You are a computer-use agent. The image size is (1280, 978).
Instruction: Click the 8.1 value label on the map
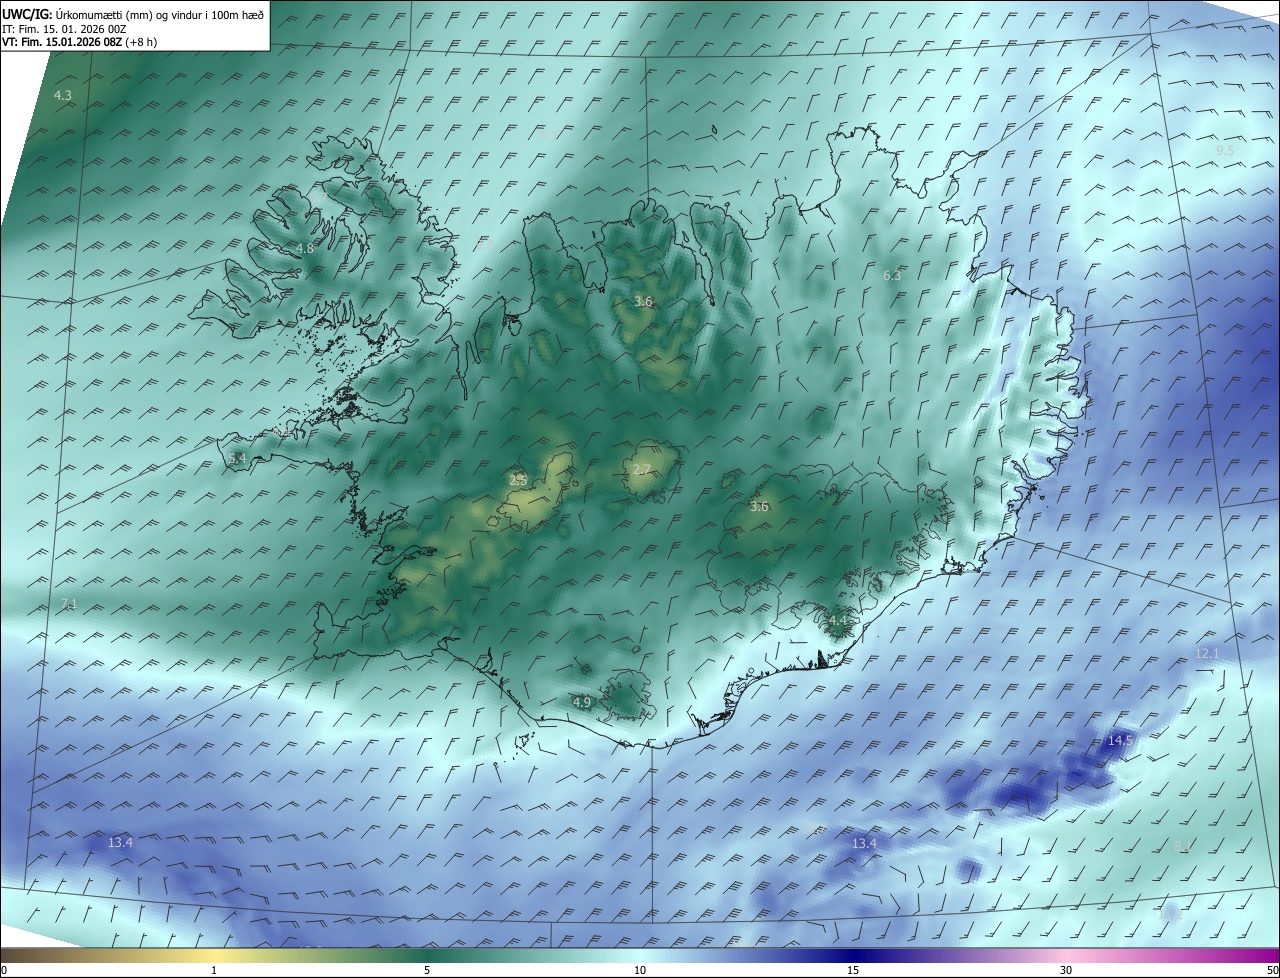pyautogui.click(x=1182, y=847)
